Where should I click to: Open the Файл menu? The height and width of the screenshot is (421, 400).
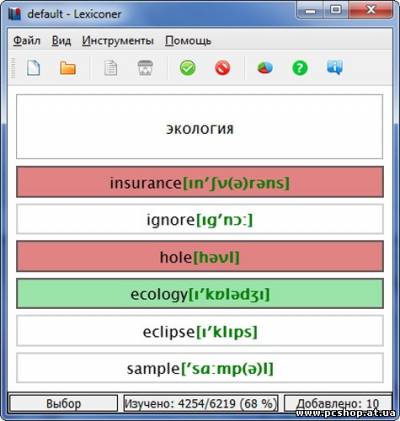tap(27, 41)
